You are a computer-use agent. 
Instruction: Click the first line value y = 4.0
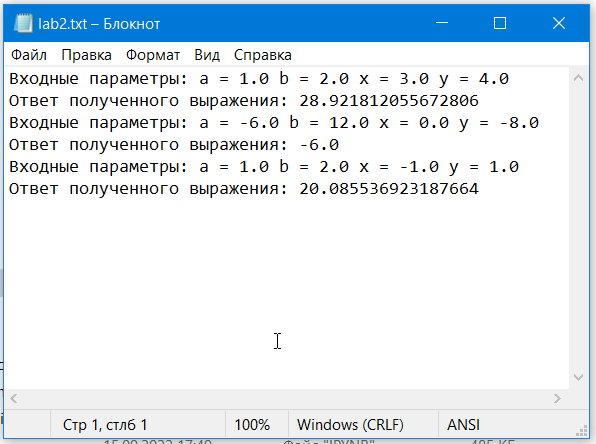(474, 79)
